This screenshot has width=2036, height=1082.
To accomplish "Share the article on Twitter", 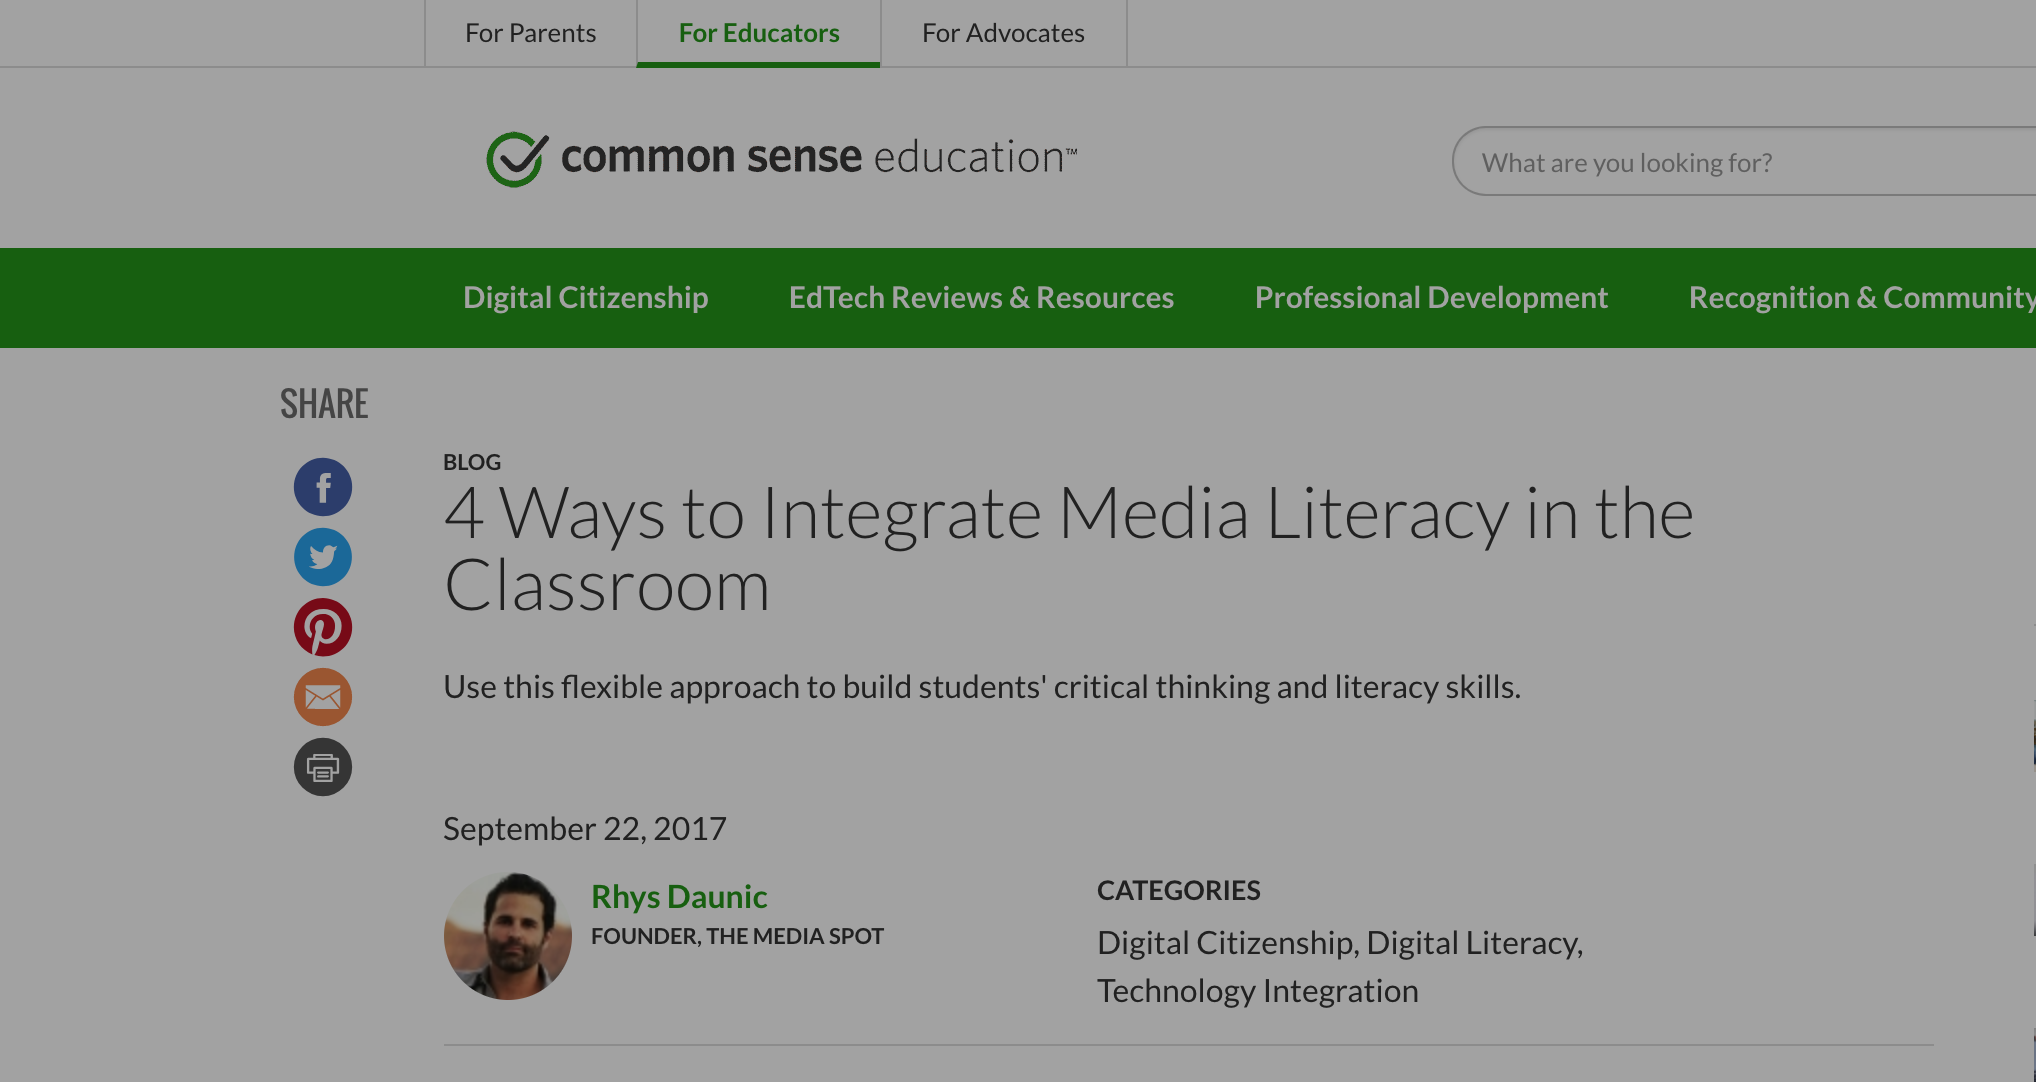I will point(322,557).
